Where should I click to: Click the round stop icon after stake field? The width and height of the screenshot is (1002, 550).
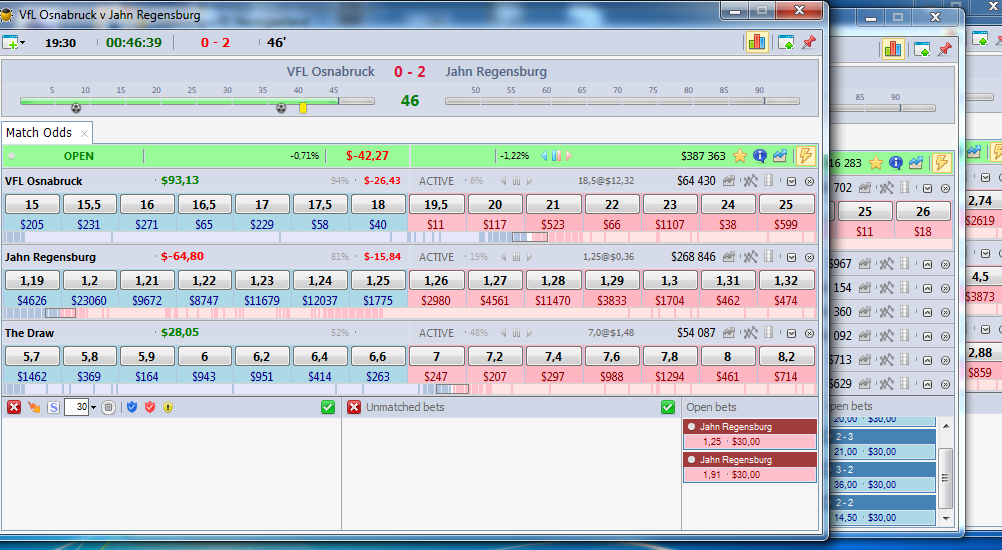point(109,407)
